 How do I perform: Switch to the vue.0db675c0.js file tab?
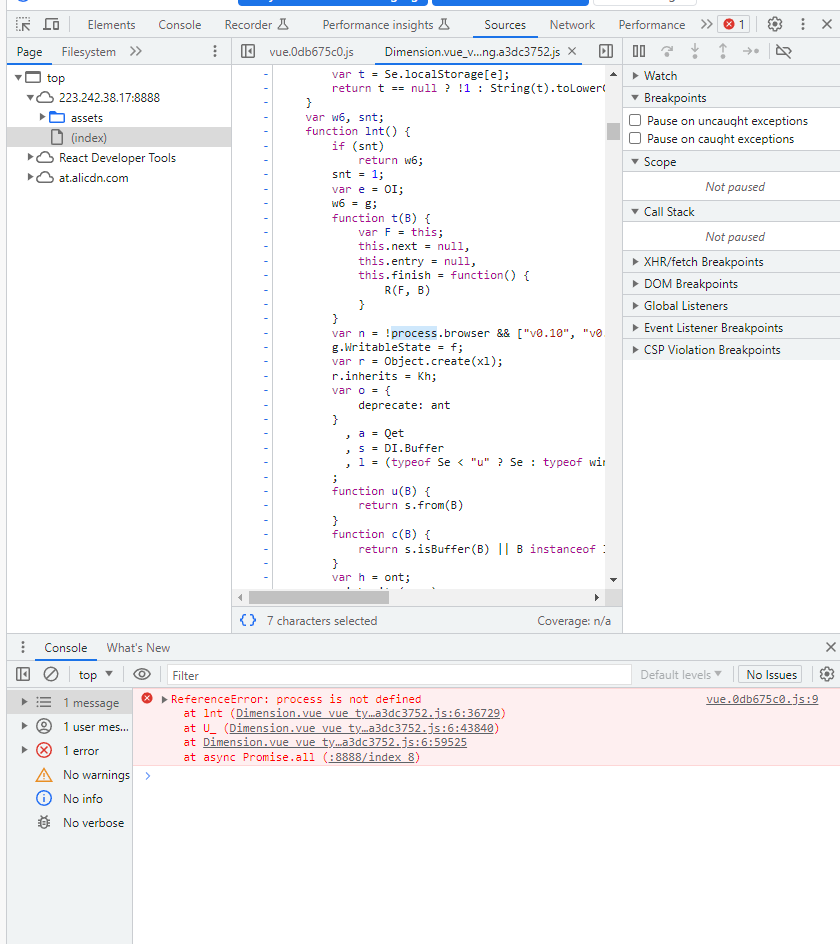click(311, 52)
